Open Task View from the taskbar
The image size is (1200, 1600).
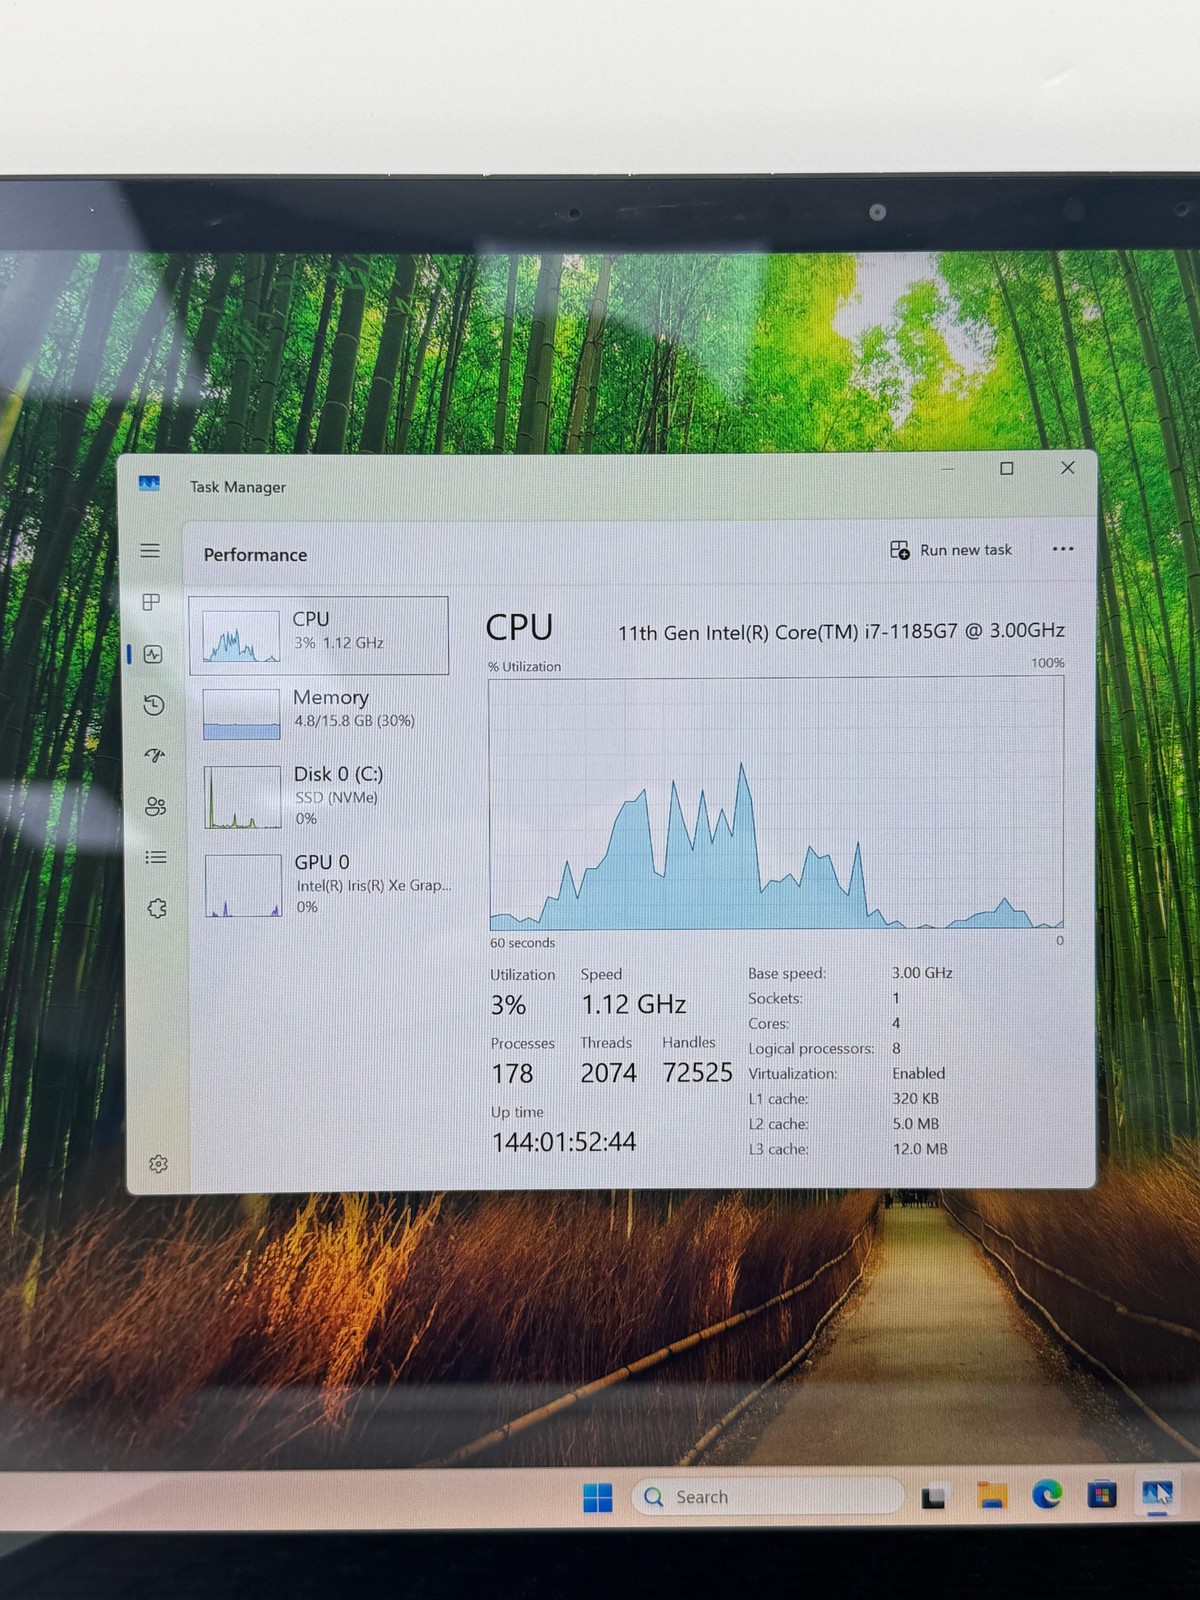(x=933, y=1497)
